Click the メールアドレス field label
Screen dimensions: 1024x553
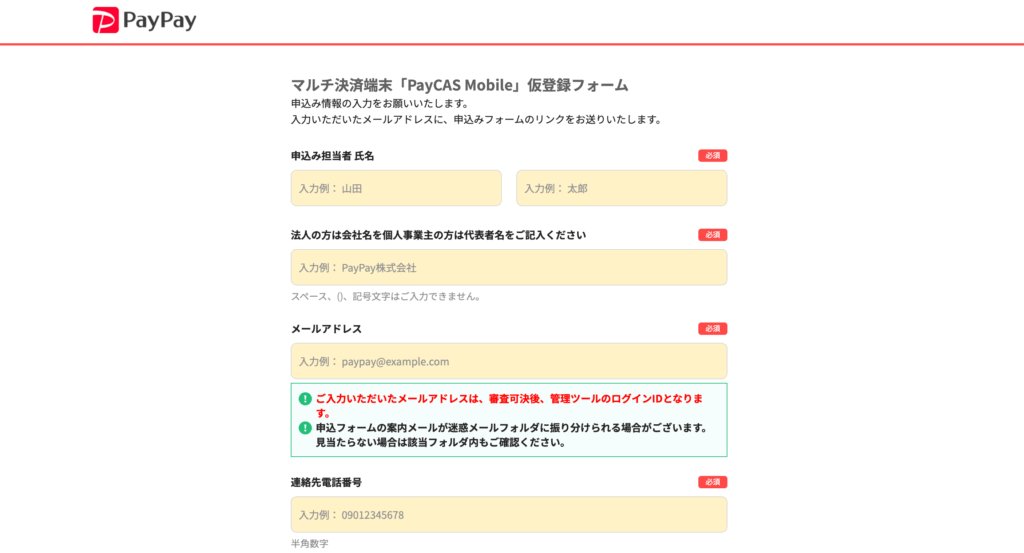326,329
